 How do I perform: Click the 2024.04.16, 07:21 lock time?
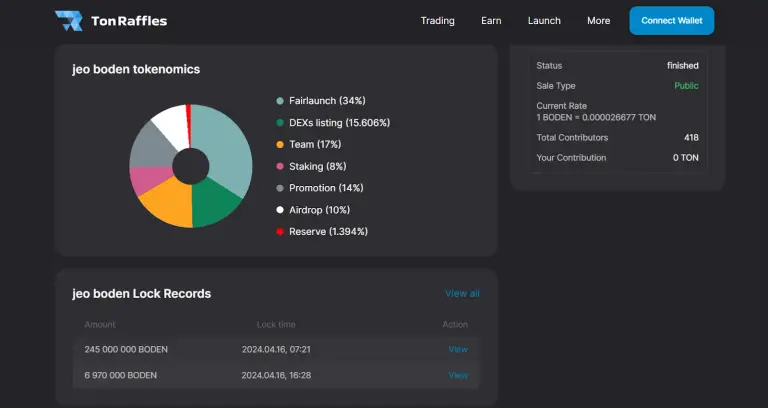pos(276,349)
